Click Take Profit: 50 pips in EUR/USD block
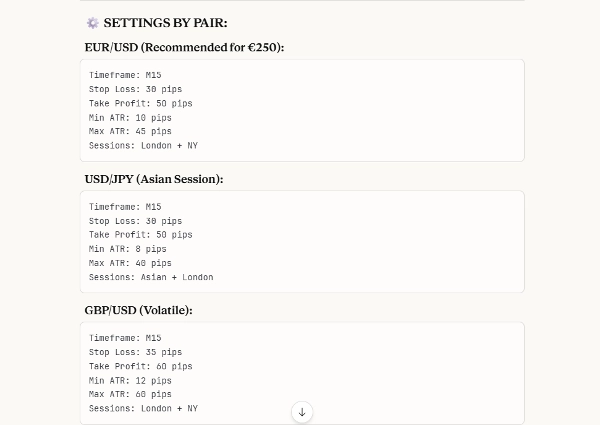Image resolution: width=600 pixels, height=425 pixels. [x=140, y=103]
